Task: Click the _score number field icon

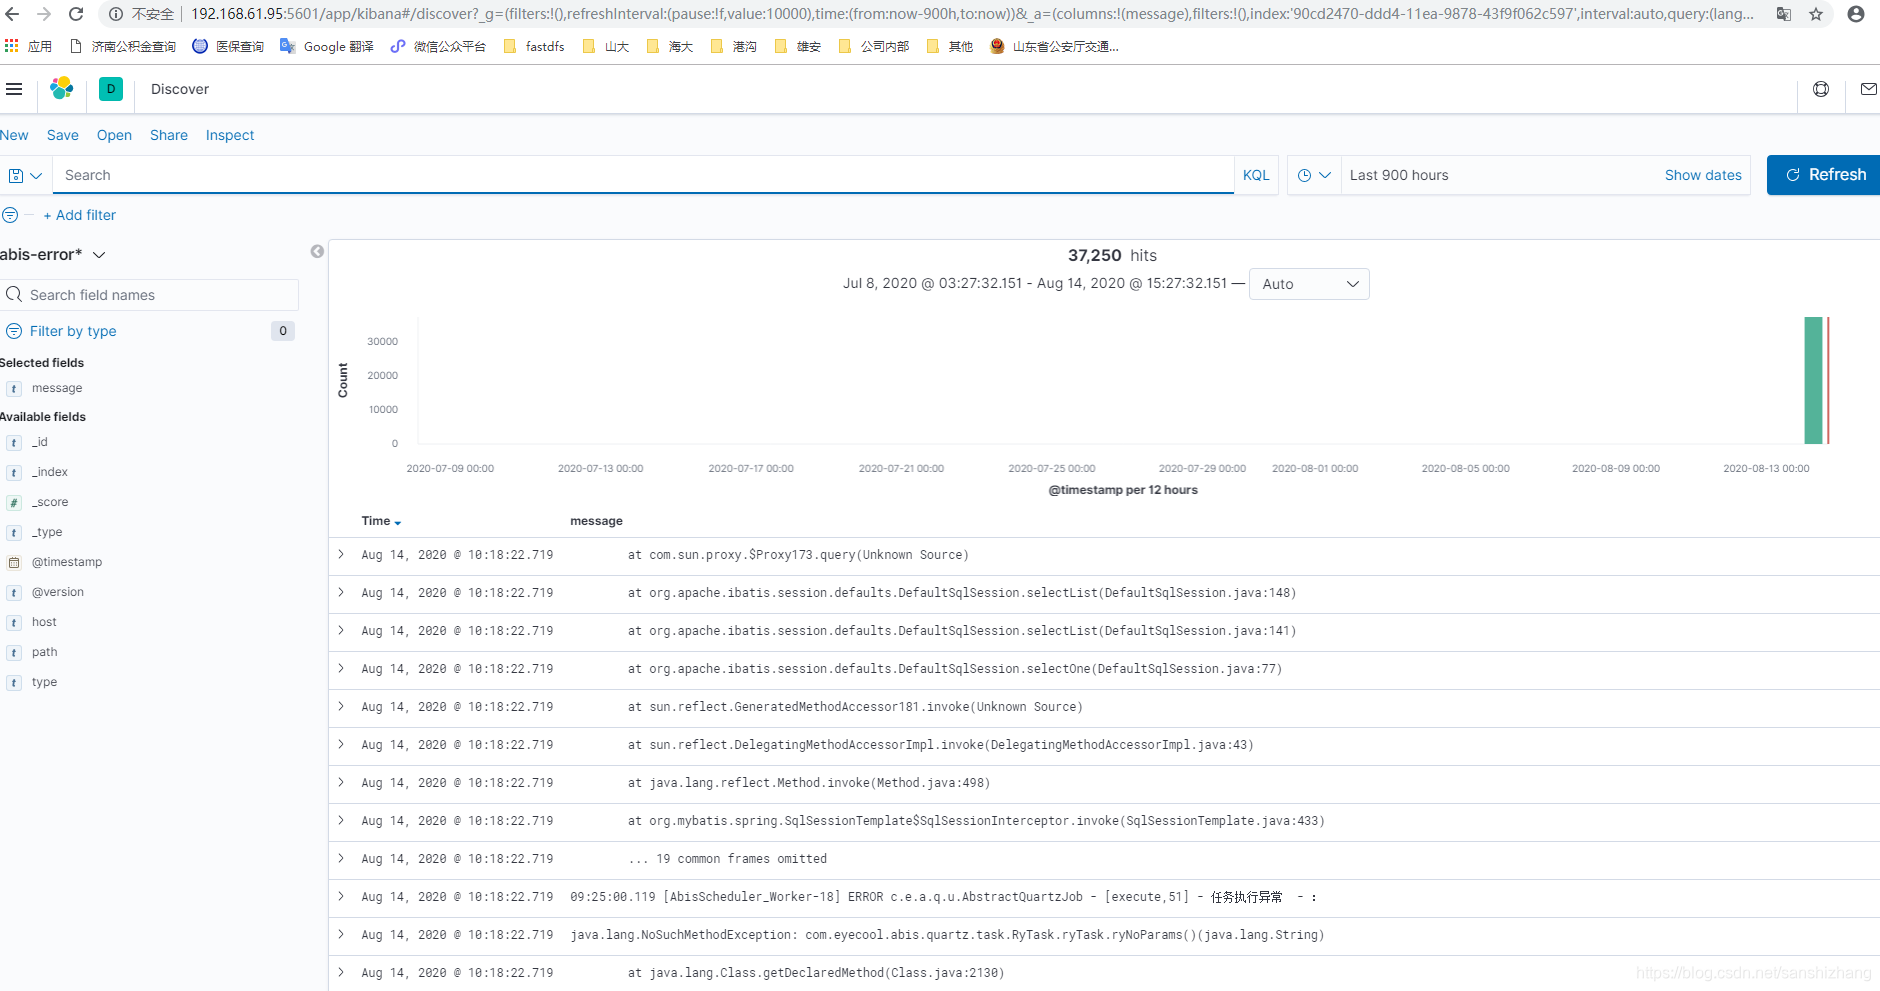Action: [14, 503]
